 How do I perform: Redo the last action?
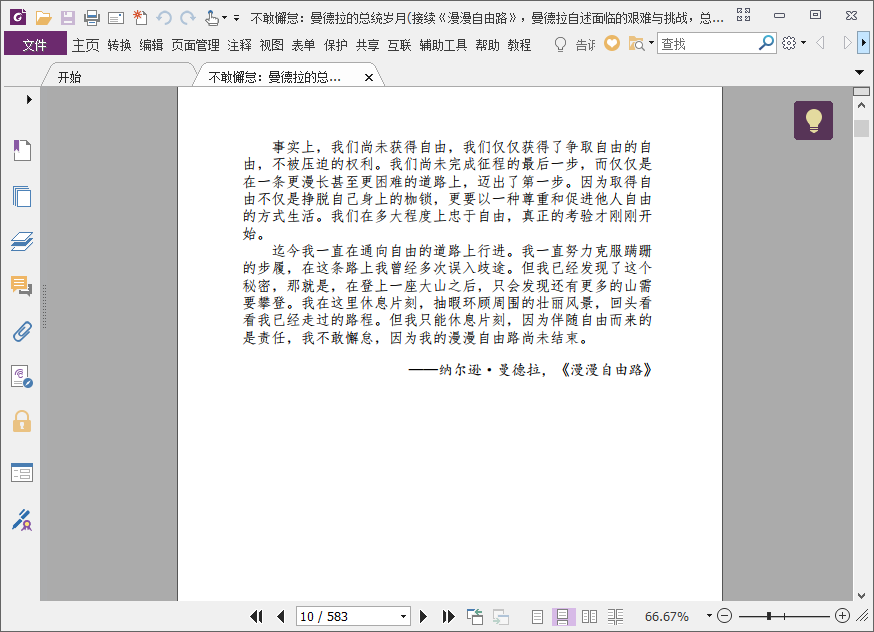[x=188, y=18]
